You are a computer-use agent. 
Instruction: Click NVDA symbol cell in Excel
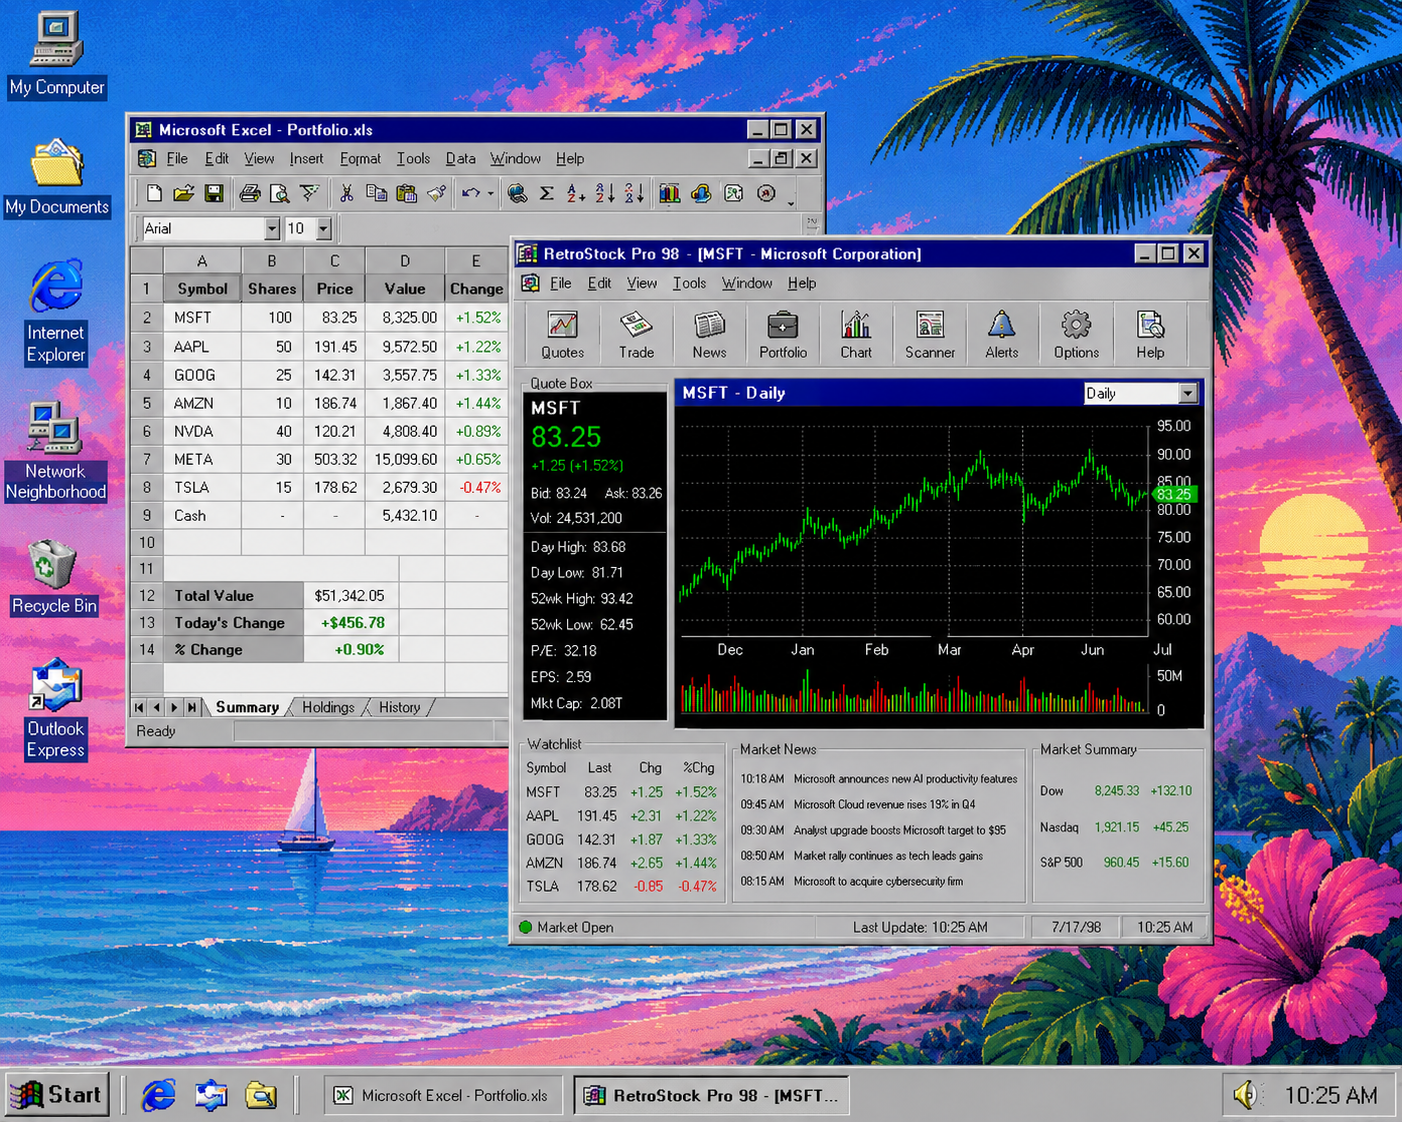coord(202,432)
